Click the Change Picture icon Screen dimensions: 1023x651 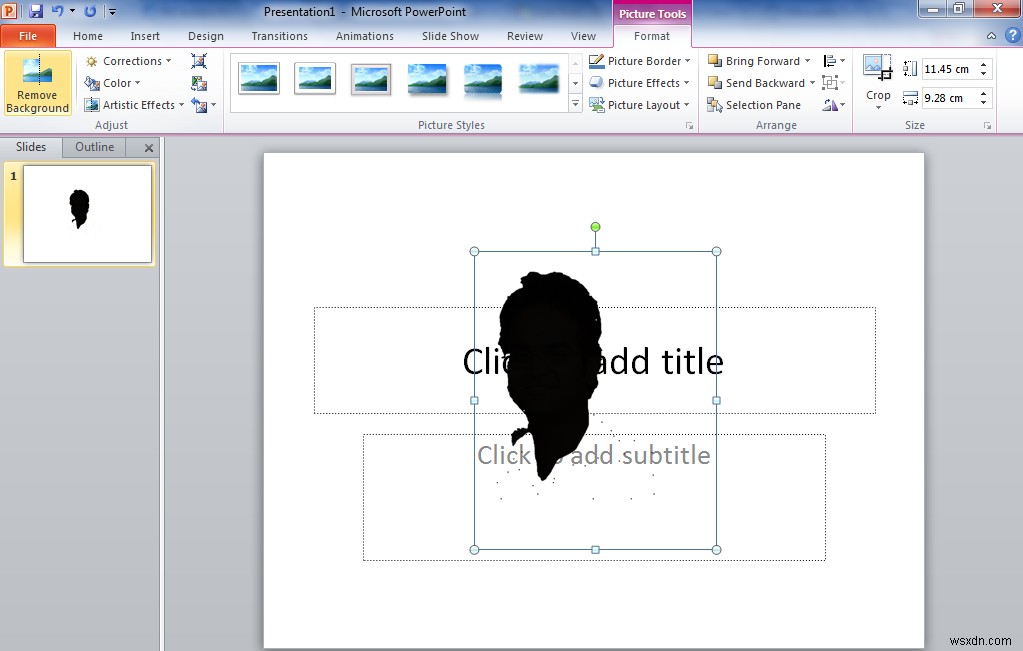pyautogui.click(x=199, y=83)
